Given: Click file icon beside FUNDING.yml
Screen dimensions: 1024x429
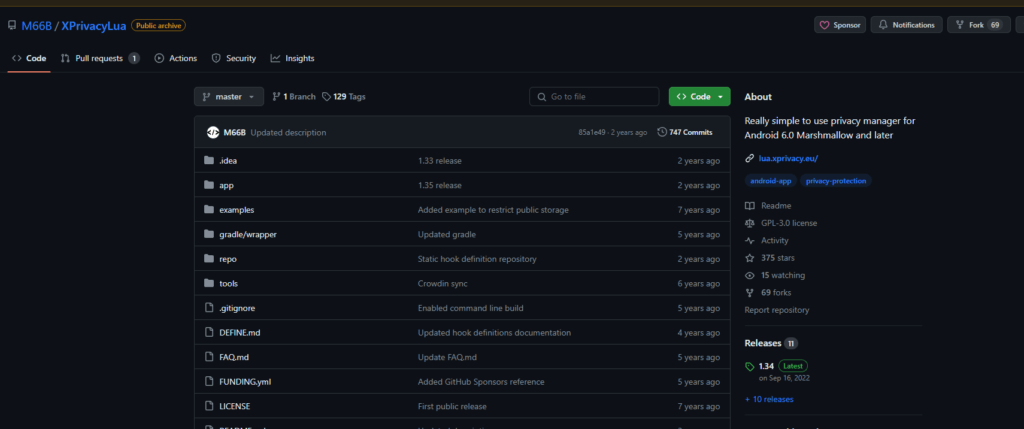Looking at the screenshot, I should click(x=209, y=381).
